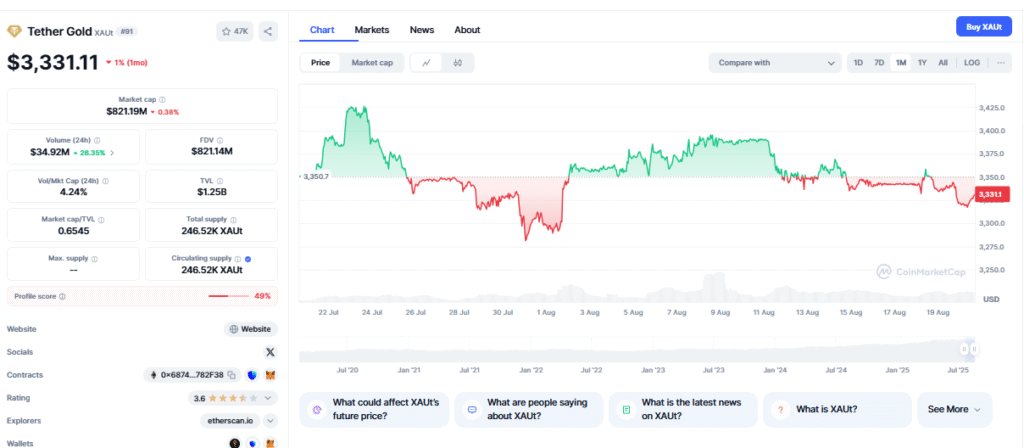Switch to candlestick chart view icon
This screenshot has width=1024, height=448.
tap(457, 63)
